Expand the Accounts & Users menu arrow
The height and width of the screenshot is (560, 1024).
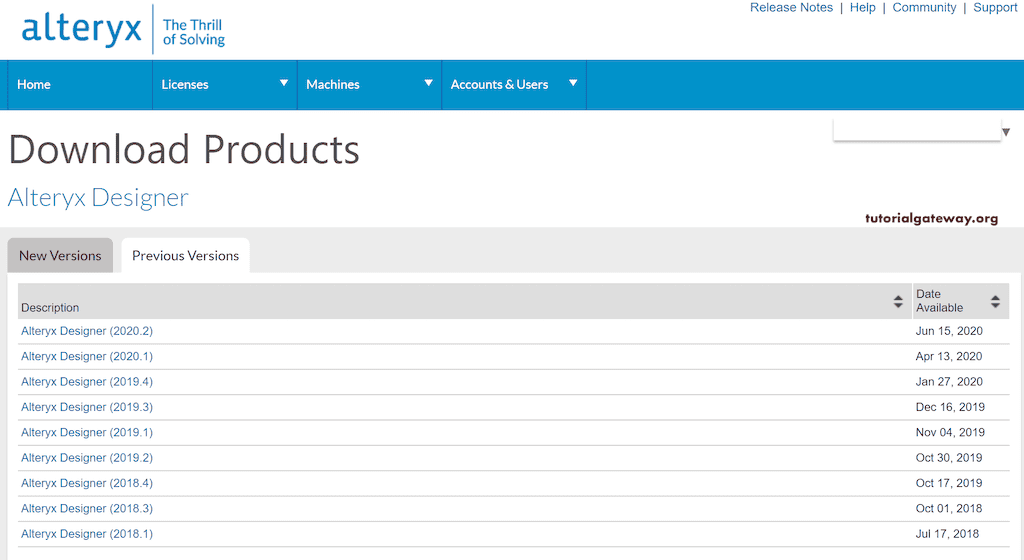[x=573, y=83]
